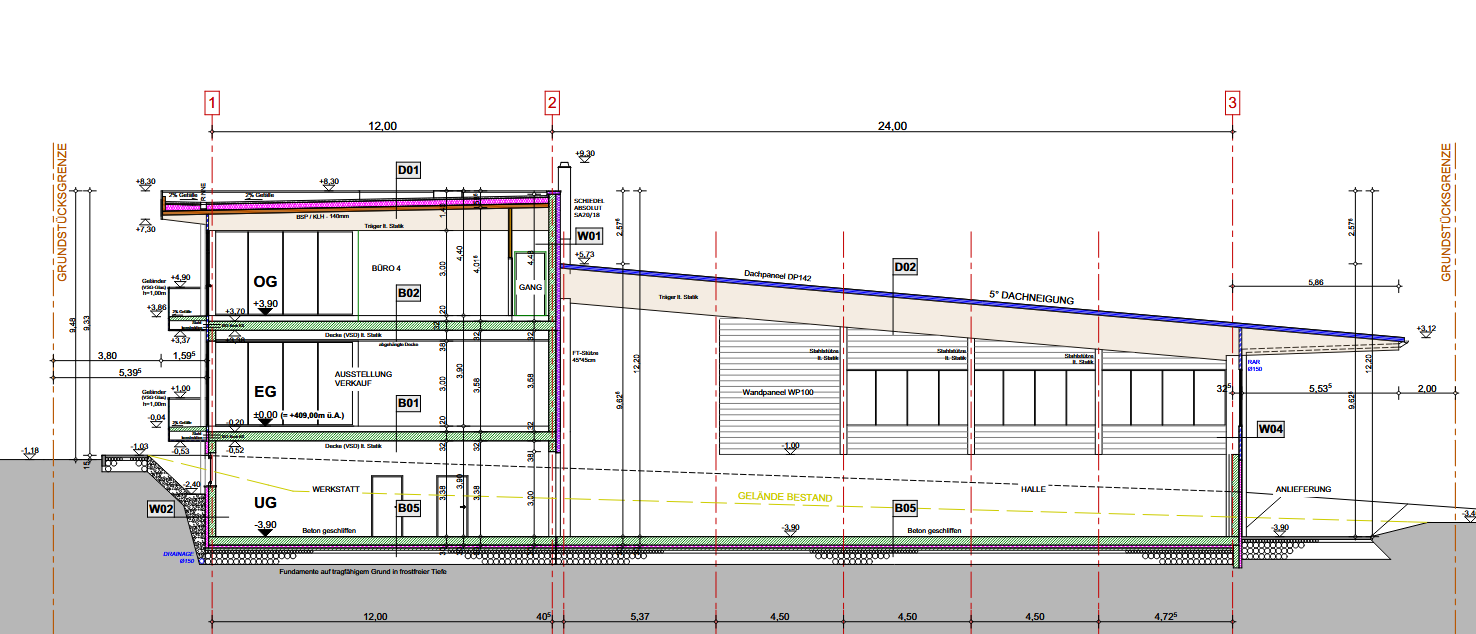The height and width of the screenshot is (634, 1476).
Task: Click the EG floor level label
Action: pos(265,392)
